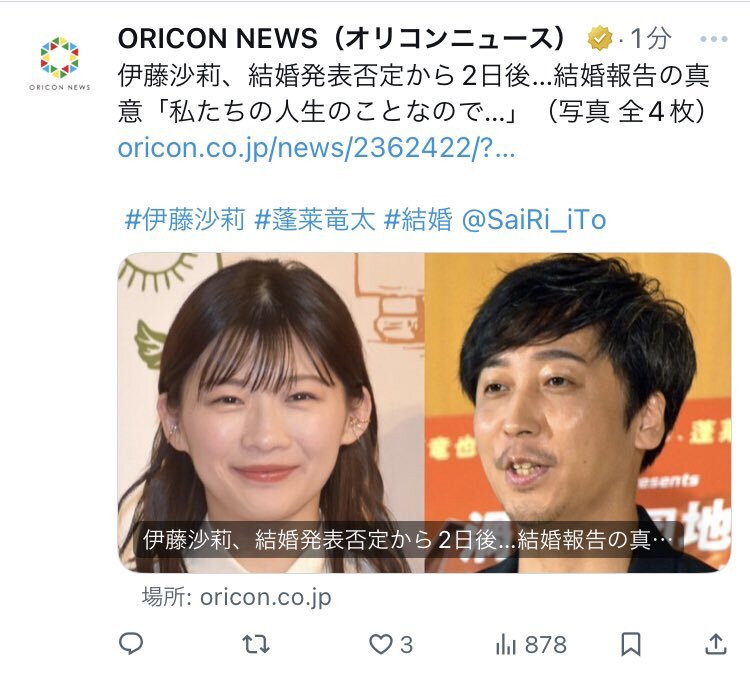Repost this tweet with retweet icon
This screenshot has height=674, width=750.
(256, 644)
